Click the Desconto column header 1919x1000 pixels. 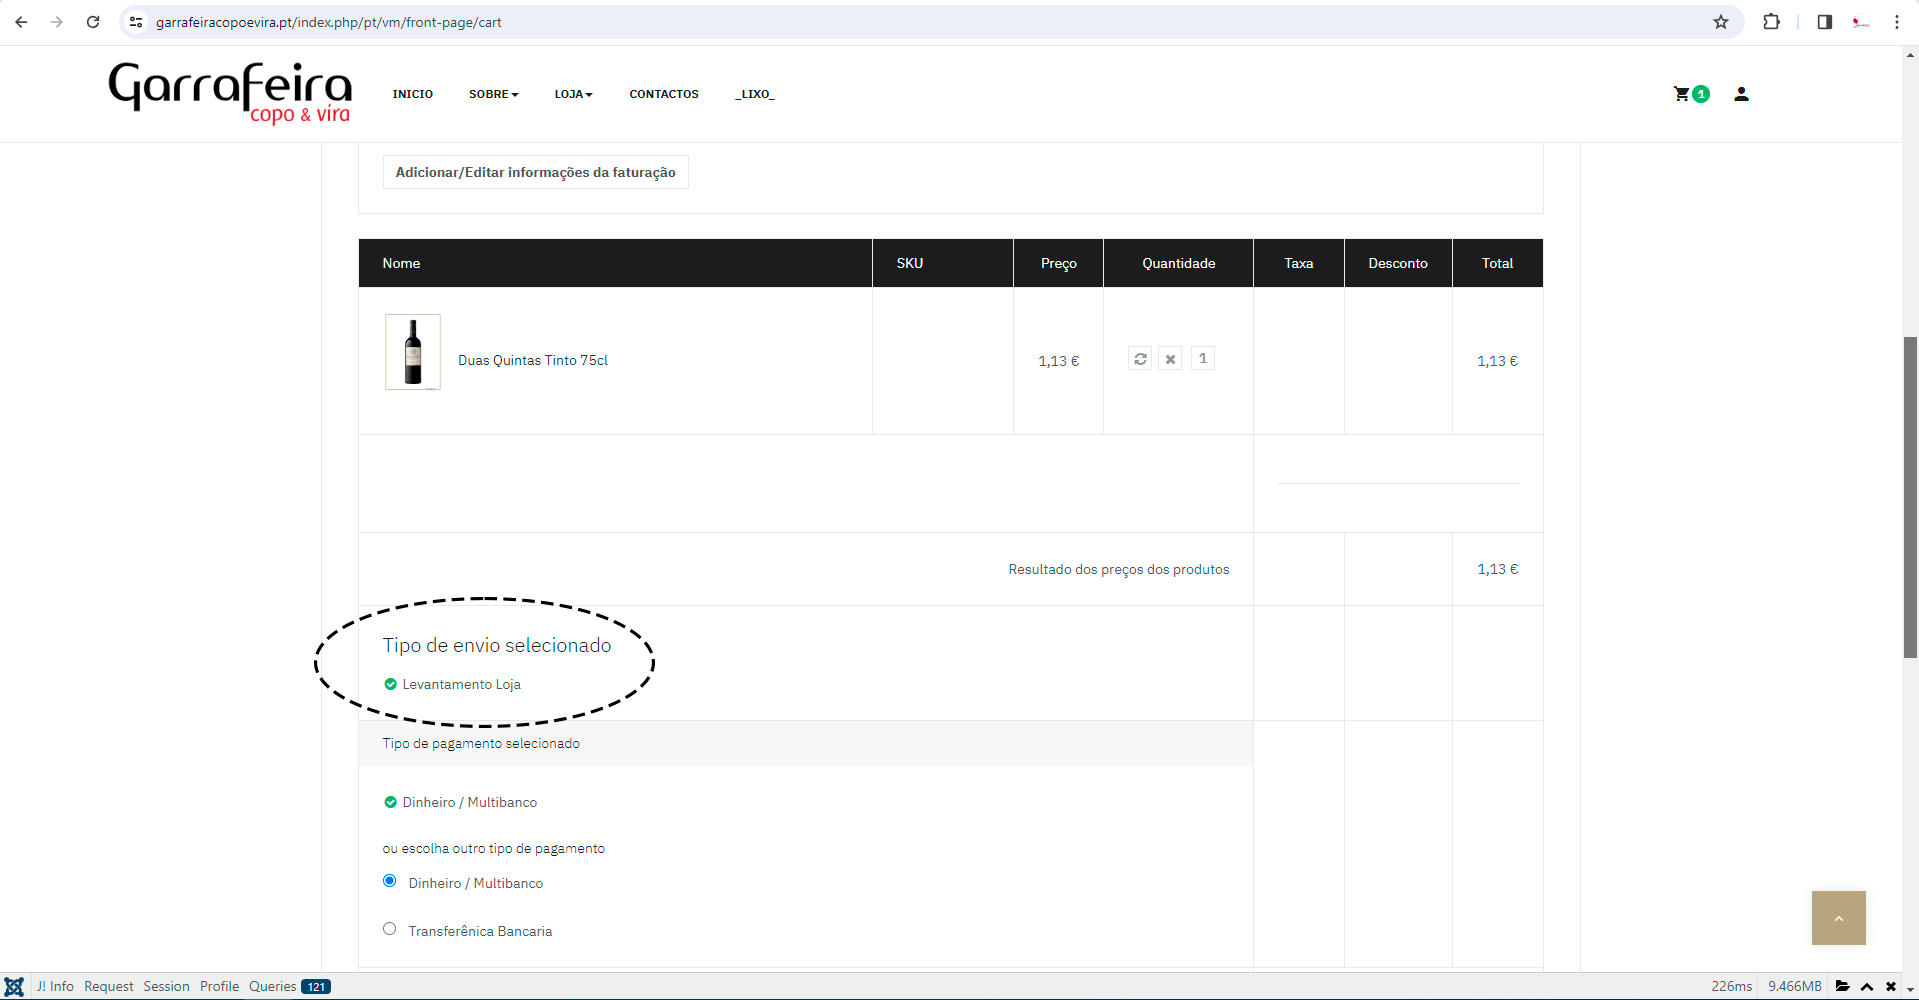click(1398, 263)
